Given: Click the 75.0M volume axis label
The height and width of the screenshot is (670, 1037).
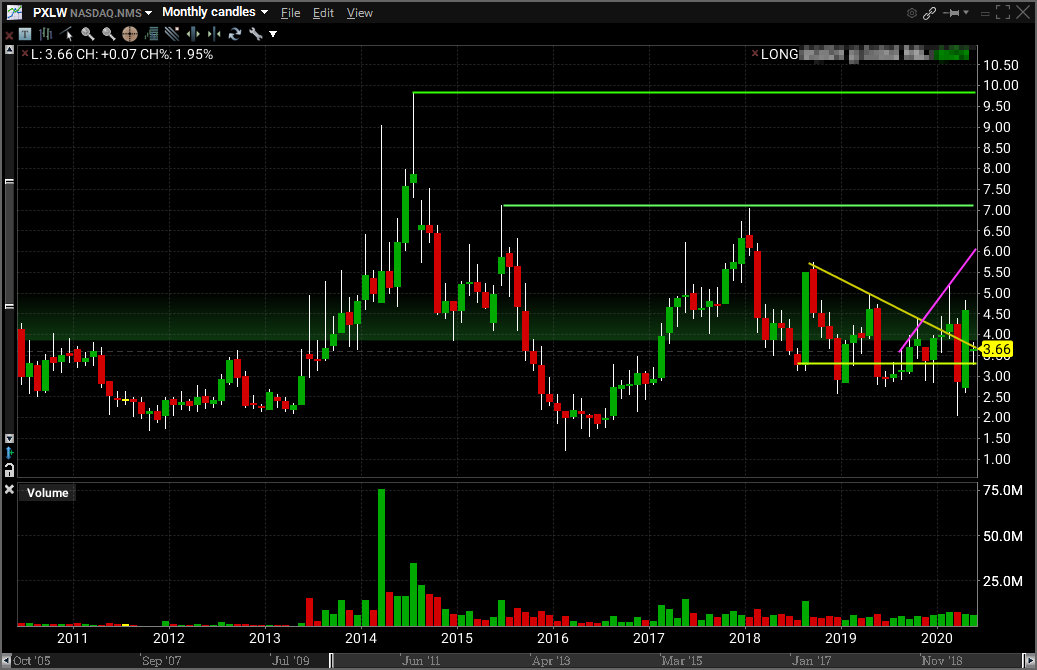Looking at the screenshot, I should click(1003, 490).
